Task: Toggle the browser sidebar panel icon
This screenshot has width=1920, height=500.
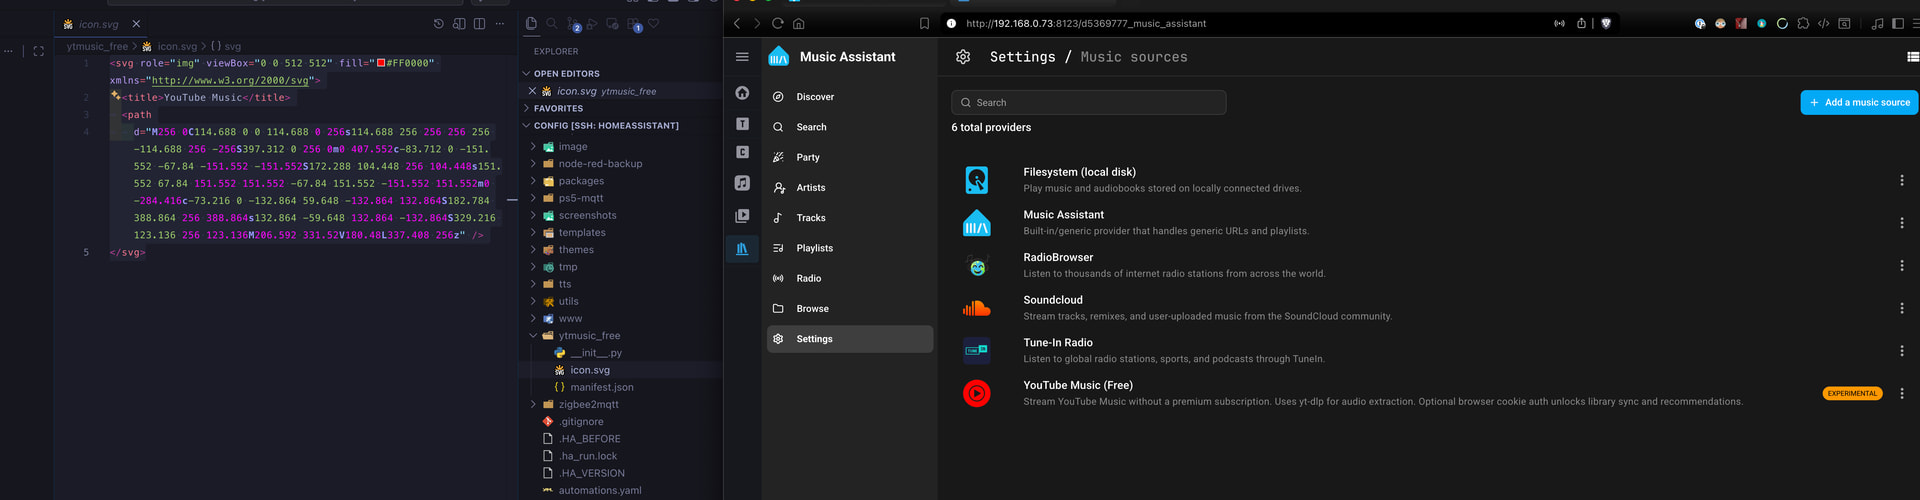Action: (1897, 24)
